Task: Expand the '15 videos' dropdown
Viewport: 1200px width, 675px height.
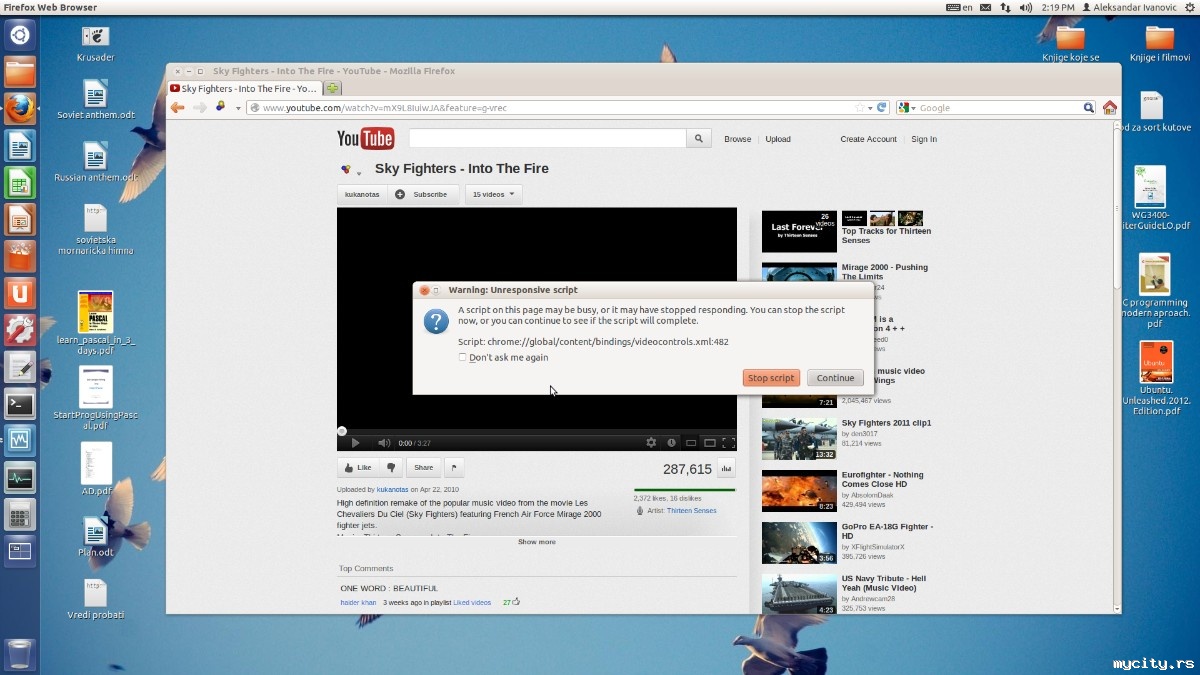Action: 493,194
